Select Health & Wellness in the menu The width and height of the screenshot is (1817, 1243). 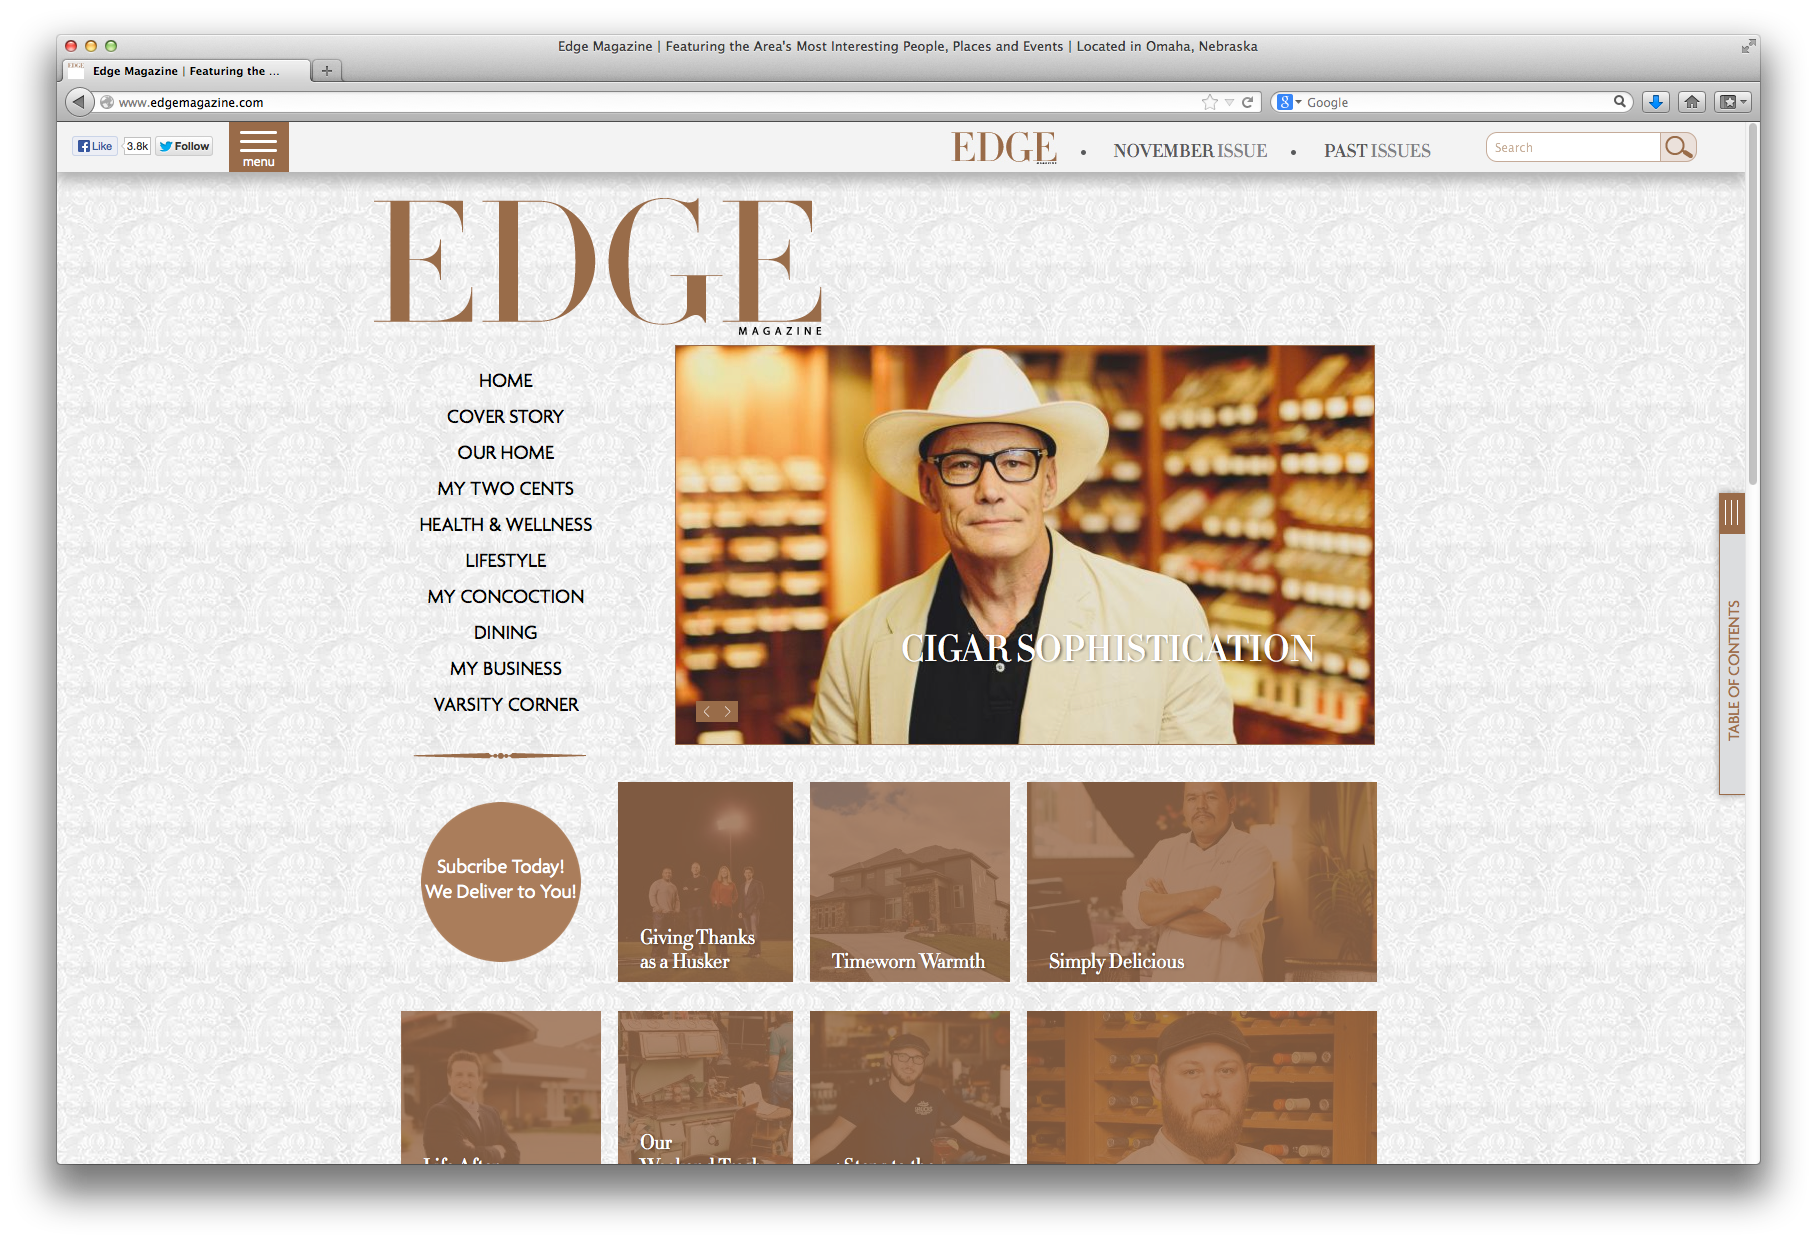pyautogui.click(x=505, y=524)
